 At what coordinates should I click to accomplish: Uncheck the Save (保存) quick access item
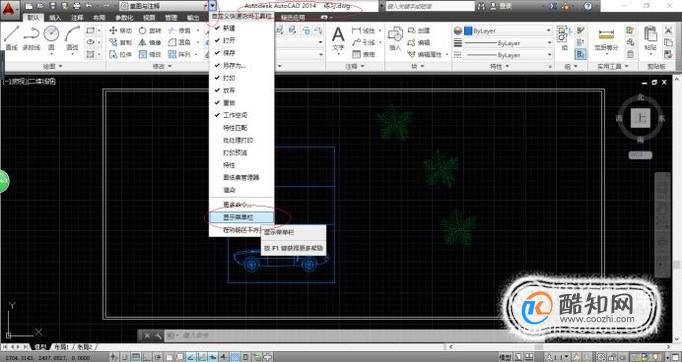point(241,53)
